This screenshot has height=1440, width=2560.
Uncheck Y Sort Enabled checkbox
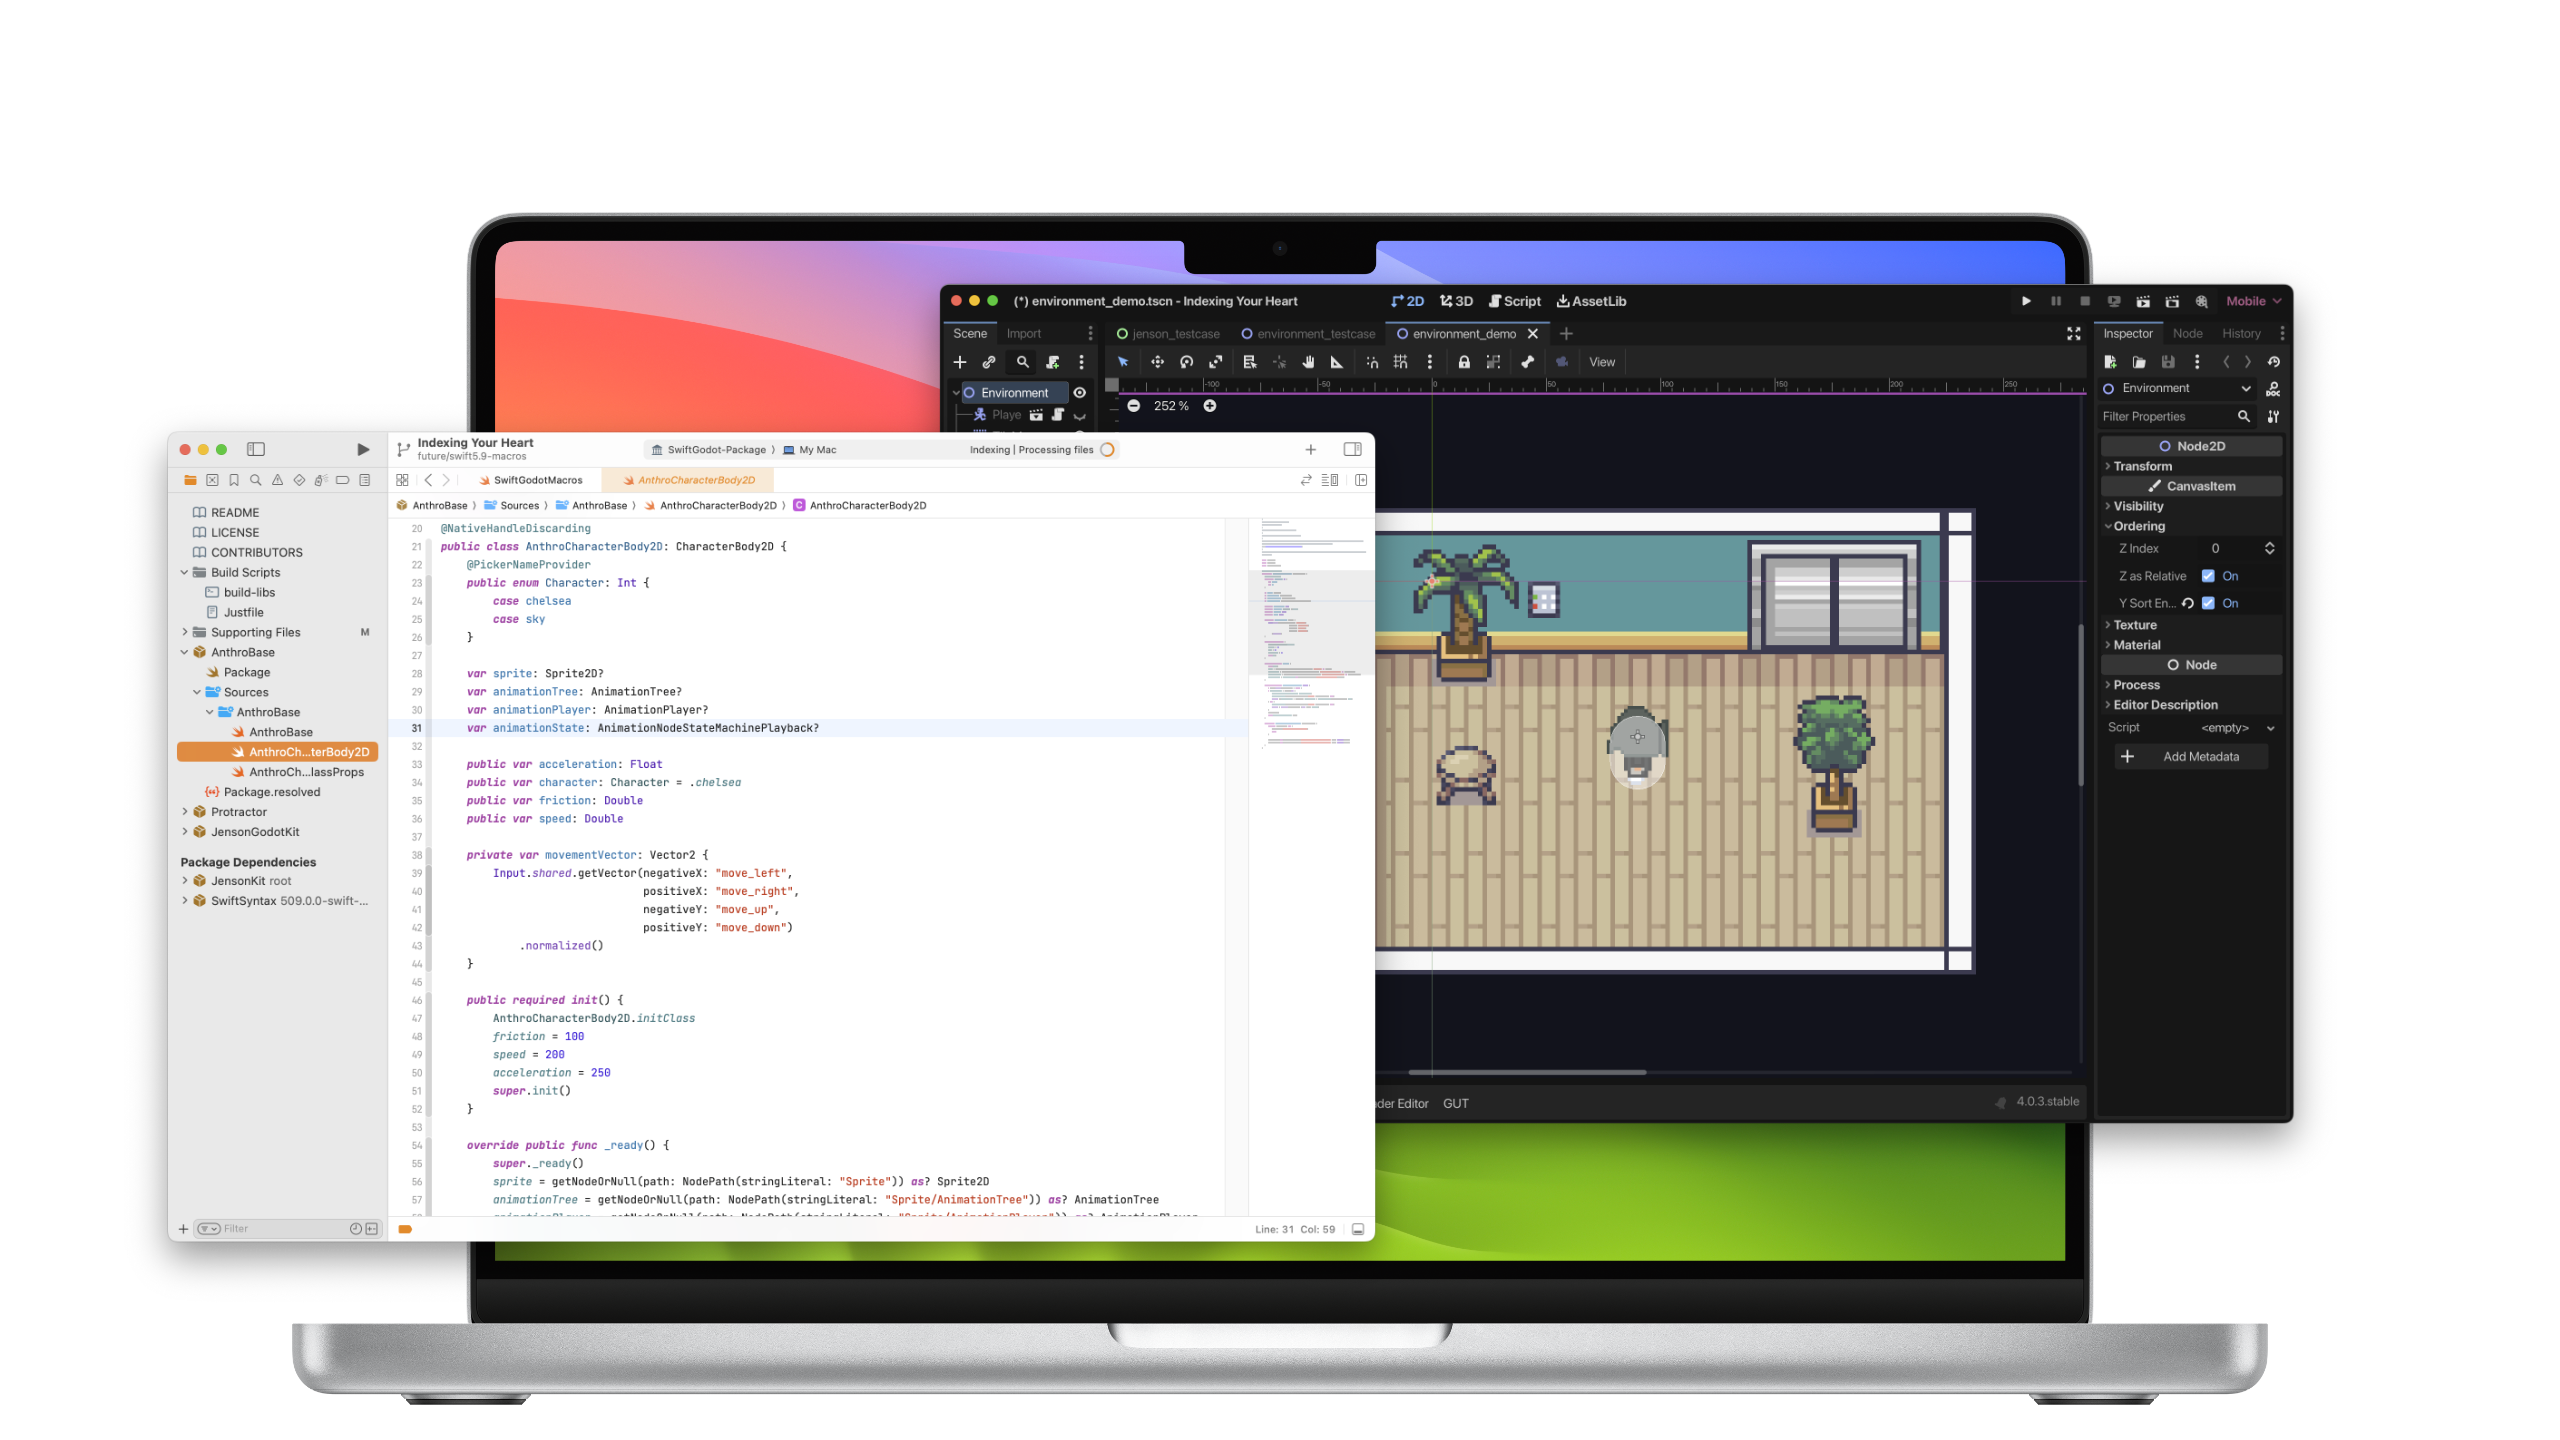click(2208, 603)
